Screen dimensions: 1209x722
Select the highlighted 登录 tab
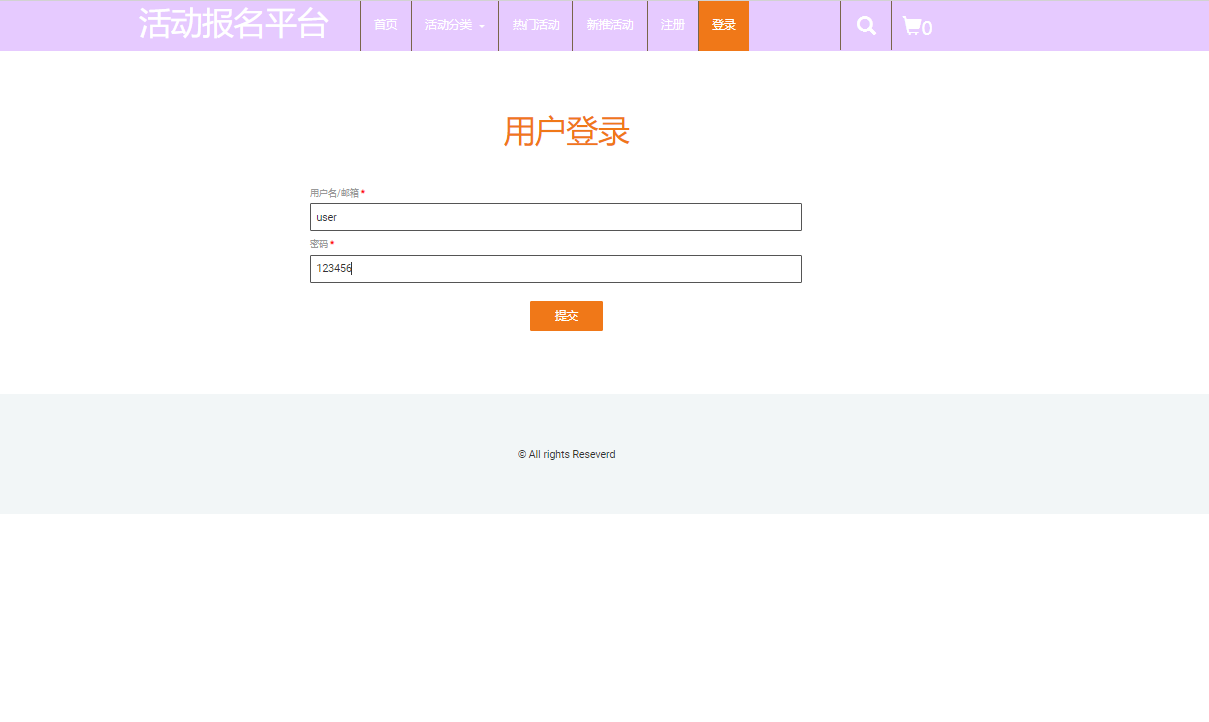coord(723,26)
